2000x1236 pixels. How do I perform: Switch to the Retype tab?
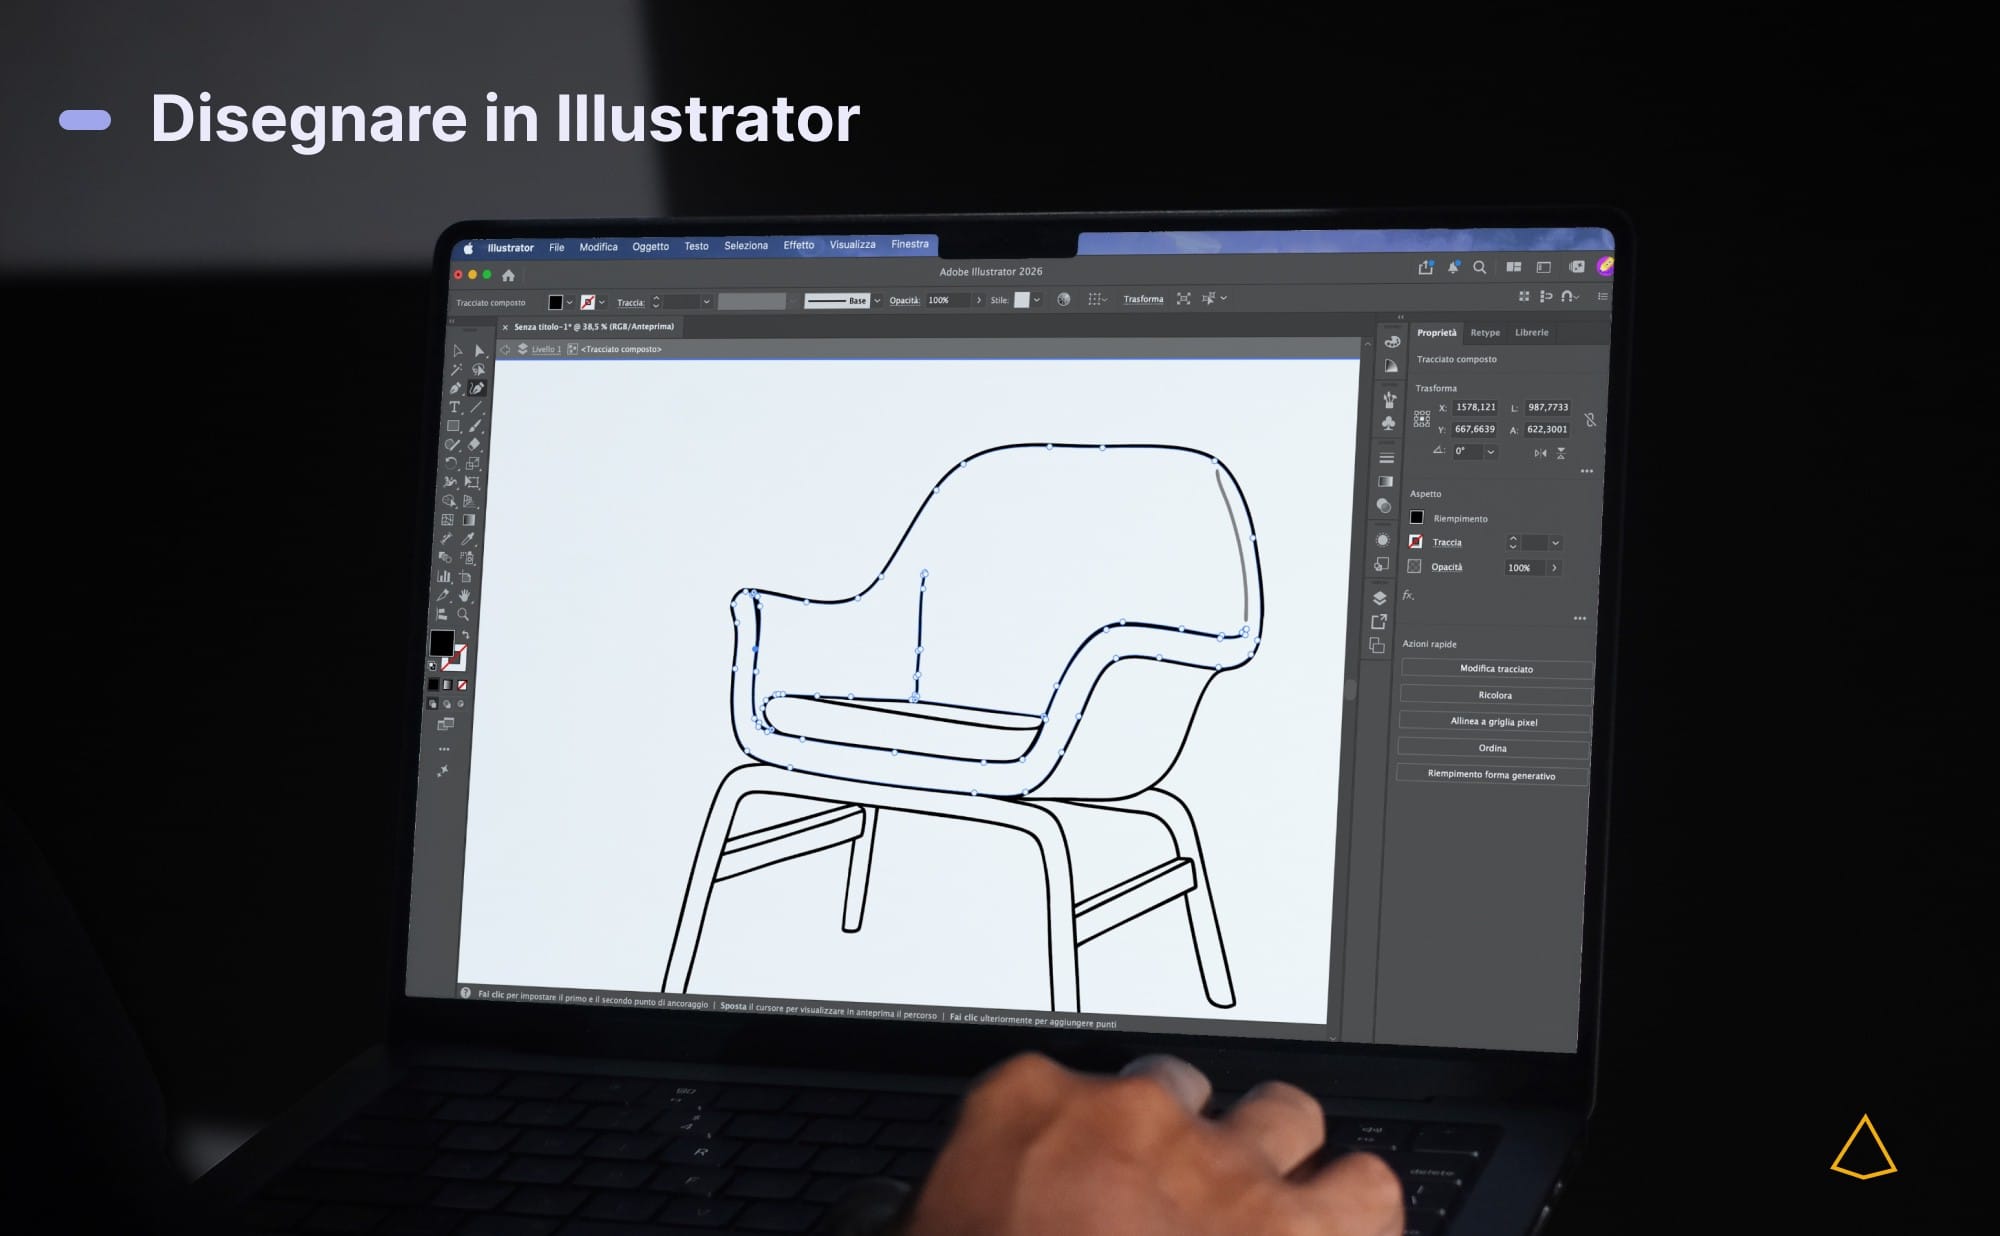click(x=1485, y=332)
